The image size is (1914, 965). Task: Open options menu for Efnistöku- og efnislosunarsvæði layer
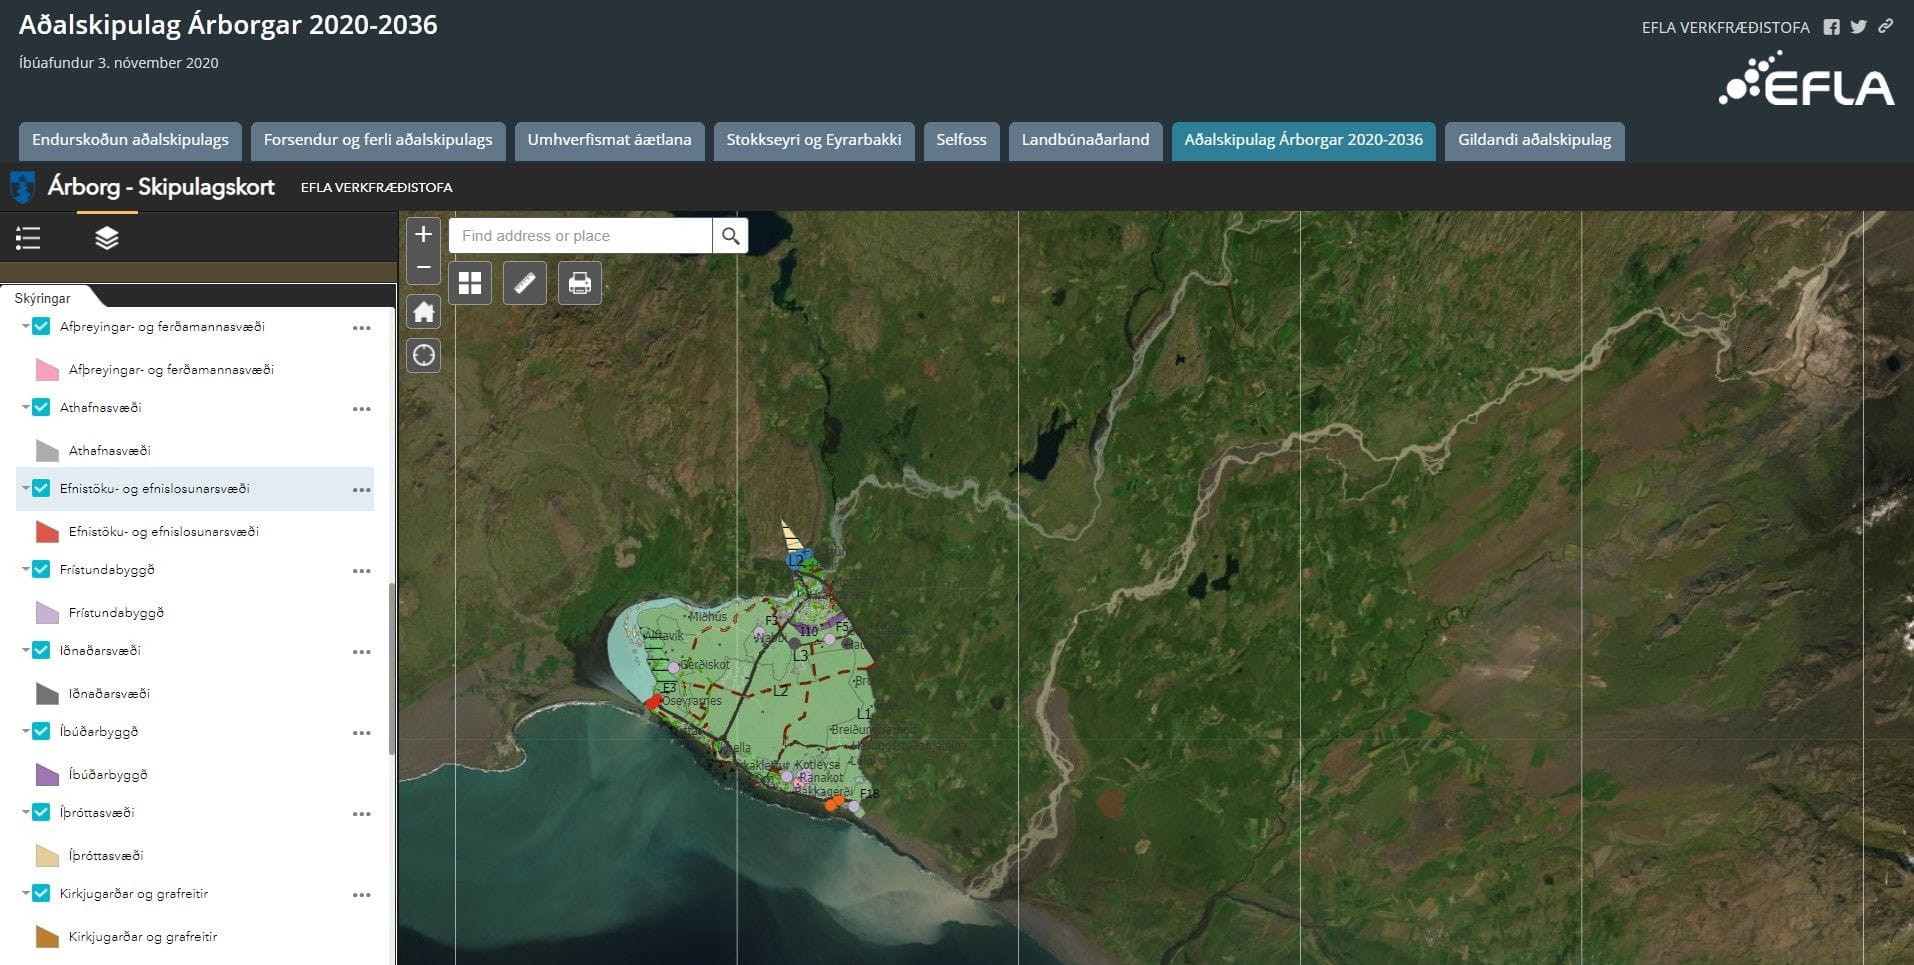[361, 490]
